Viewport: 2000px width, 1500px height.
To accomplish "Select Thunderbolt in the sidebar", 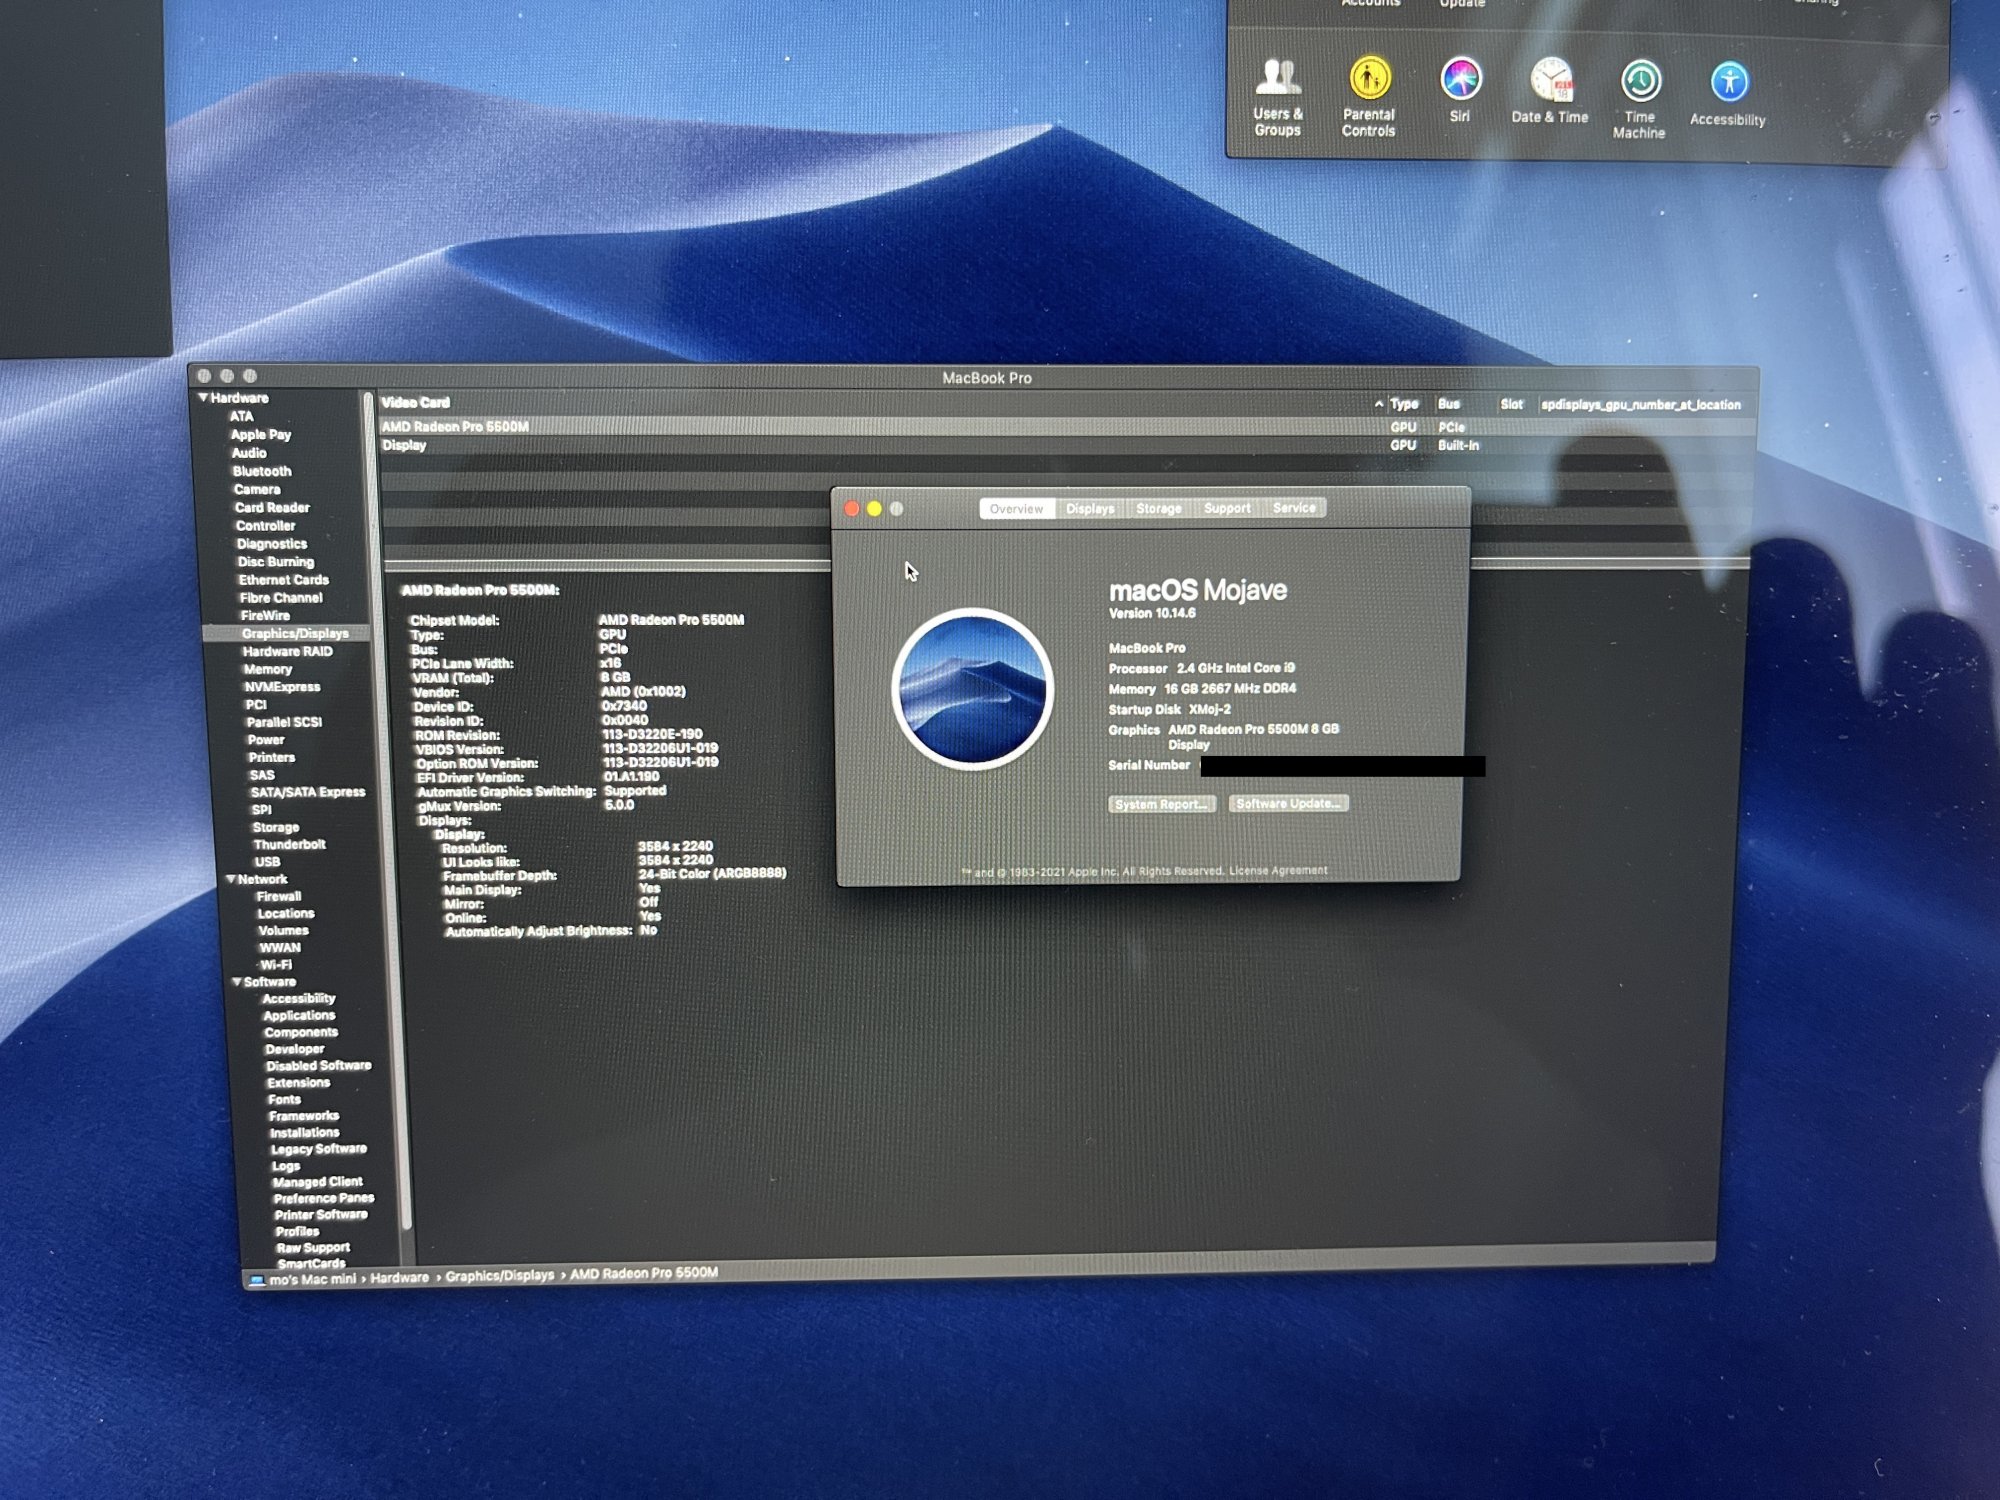I will [289, 844].
